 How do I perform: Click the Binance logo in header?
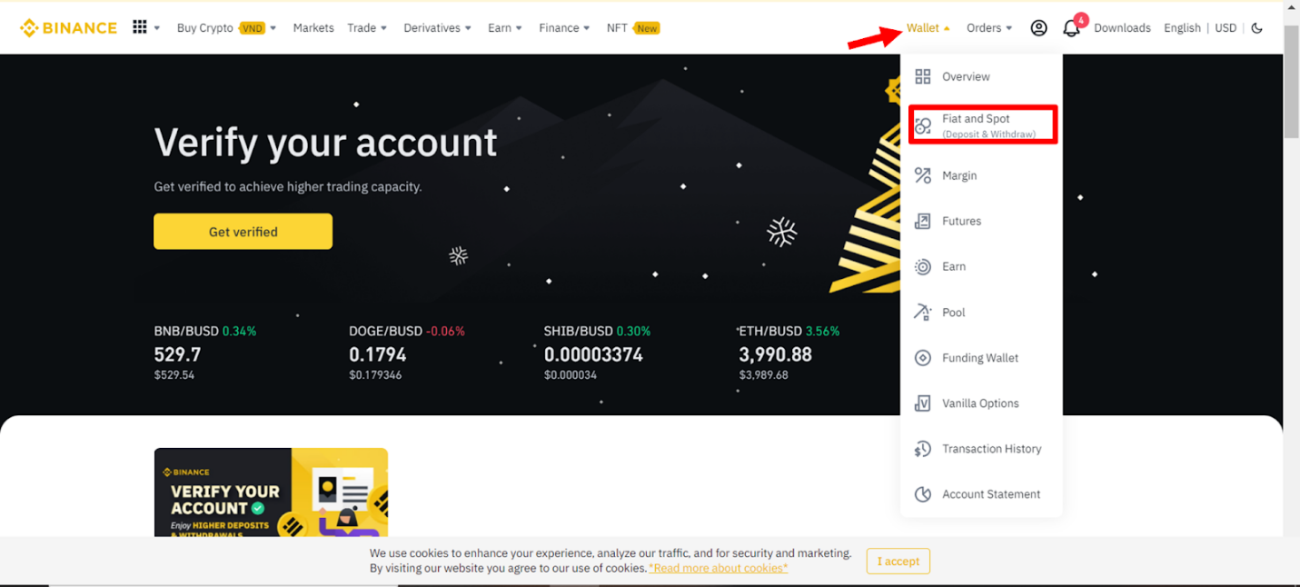tap(68, 28)
